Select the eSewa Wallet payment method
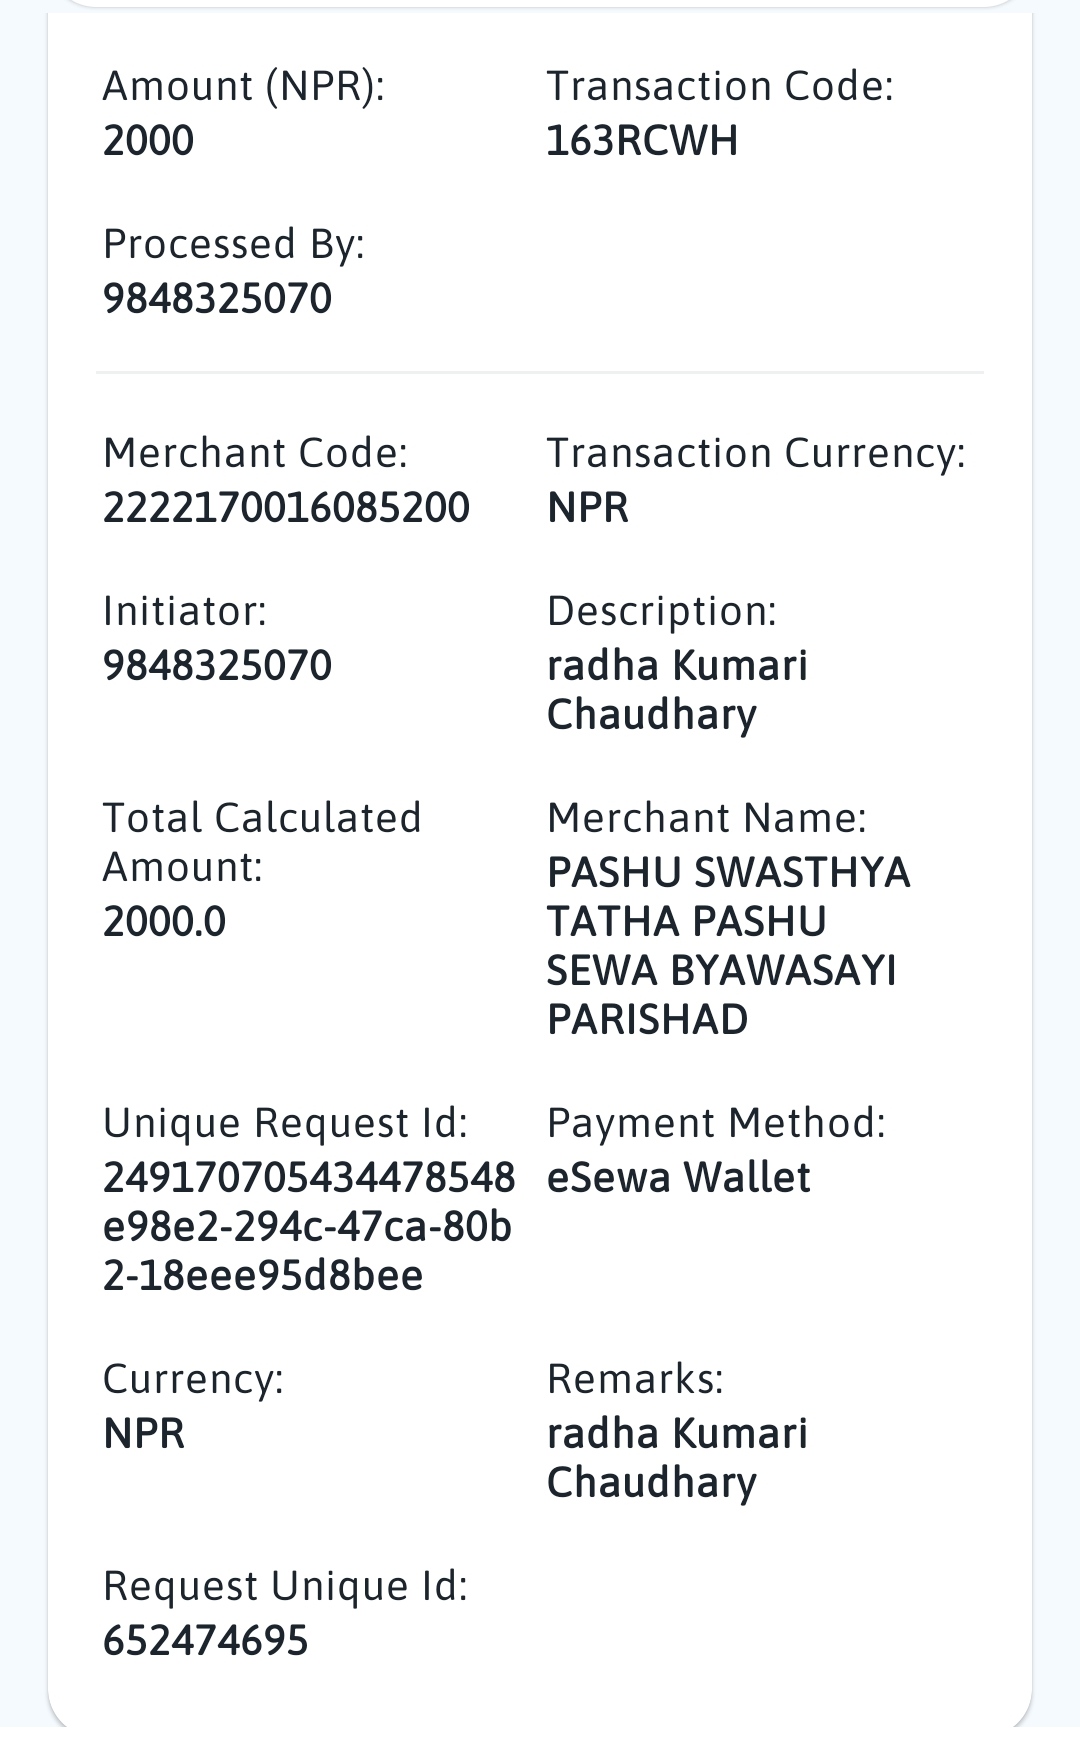 [x=678, y=1177]
